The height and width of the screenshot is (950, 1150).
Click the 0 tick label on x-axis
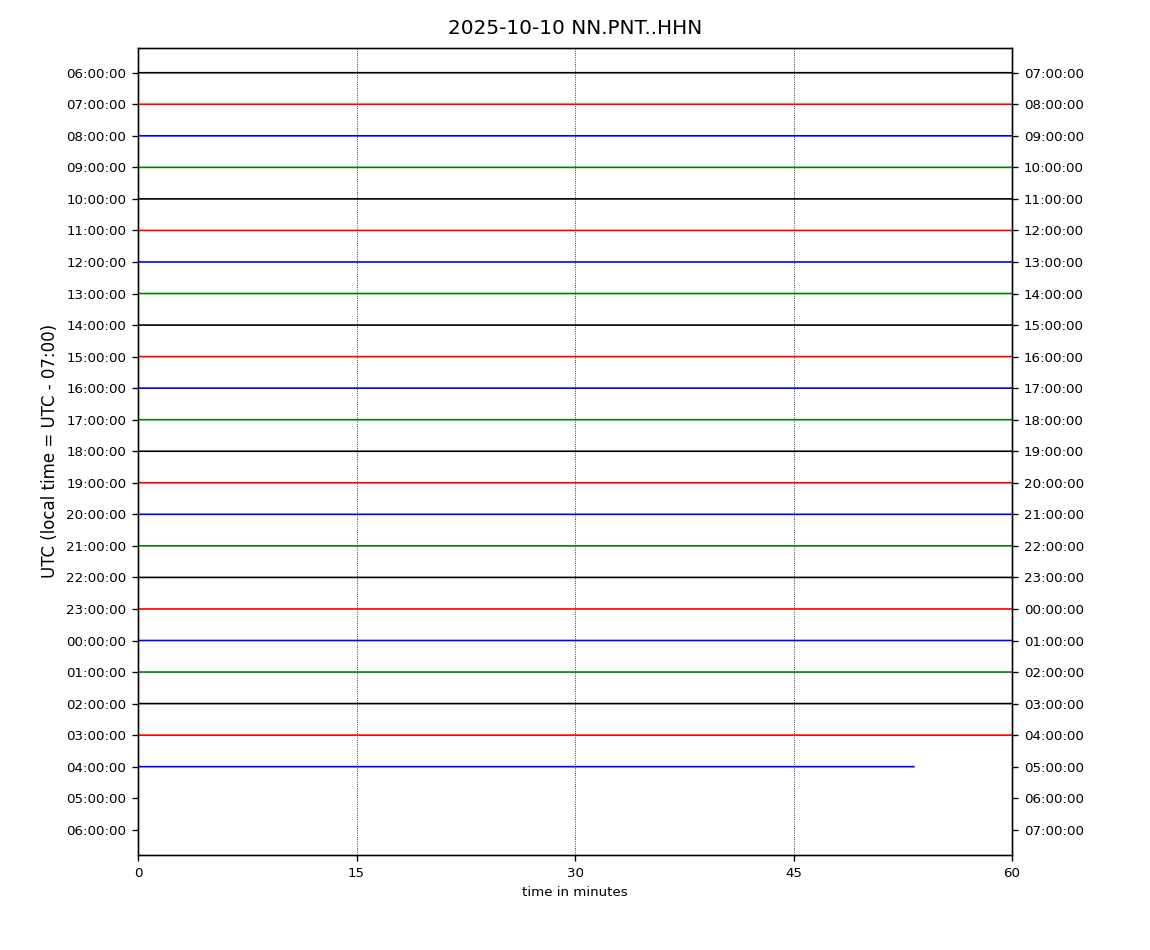pyautogui.click(x=138, y=873)
